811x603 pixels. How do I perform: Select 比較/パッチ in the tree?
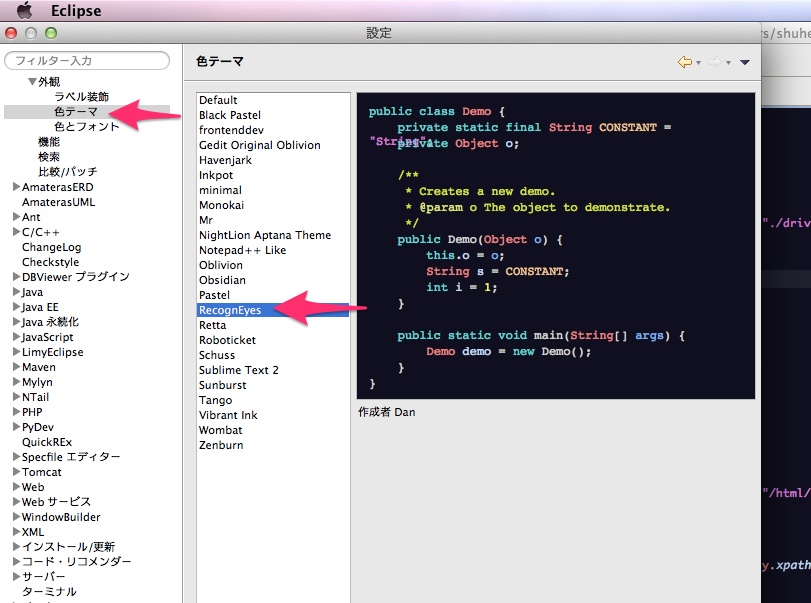pos(68,172)
